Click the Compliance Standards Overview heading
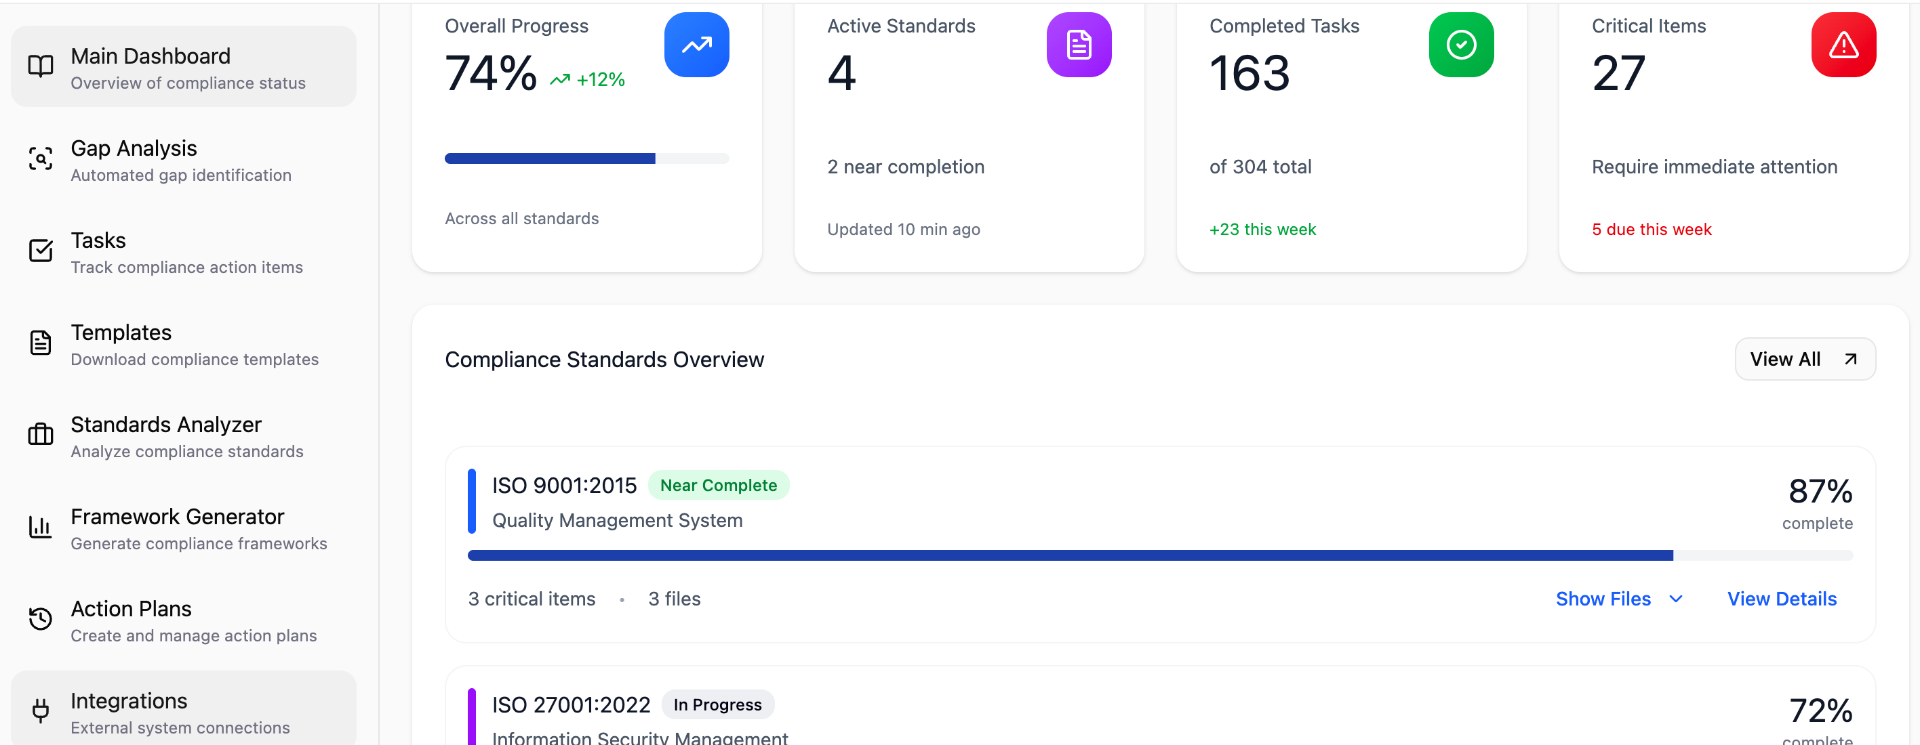This screenshot has height=745, width=1920. [x=604, y=359]
